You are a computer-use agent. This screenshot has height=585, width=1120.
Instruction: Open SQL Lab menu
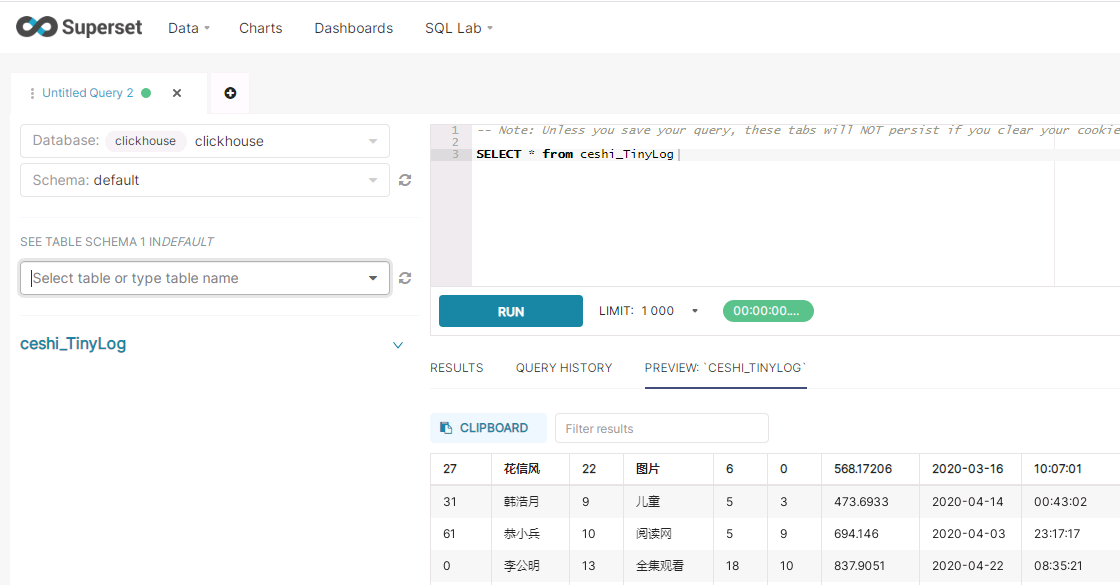pyautogui.click(x=459, y=28)
